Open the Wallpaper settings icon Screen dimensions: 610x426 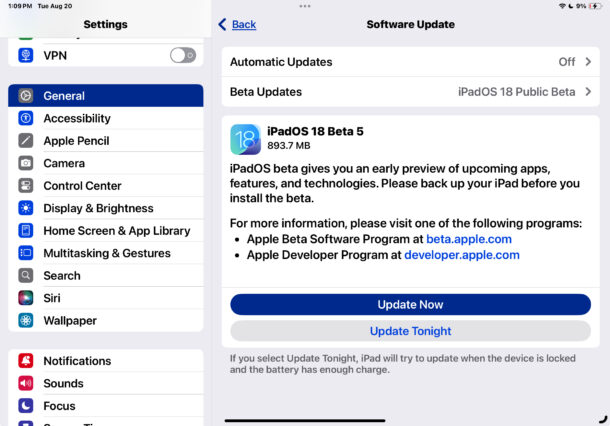[x=26, y=321]
